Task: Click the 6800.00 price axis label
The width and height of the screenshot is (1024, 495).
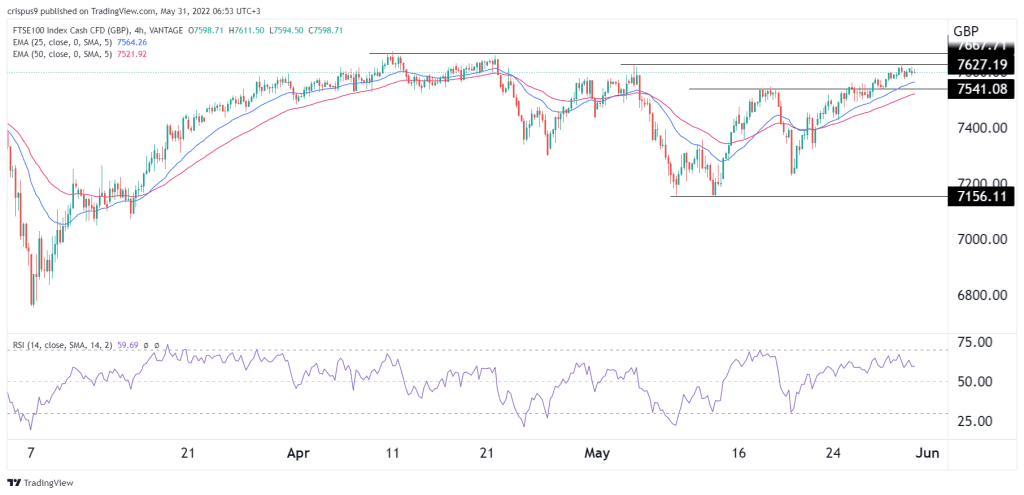Action: pos(982,295)
